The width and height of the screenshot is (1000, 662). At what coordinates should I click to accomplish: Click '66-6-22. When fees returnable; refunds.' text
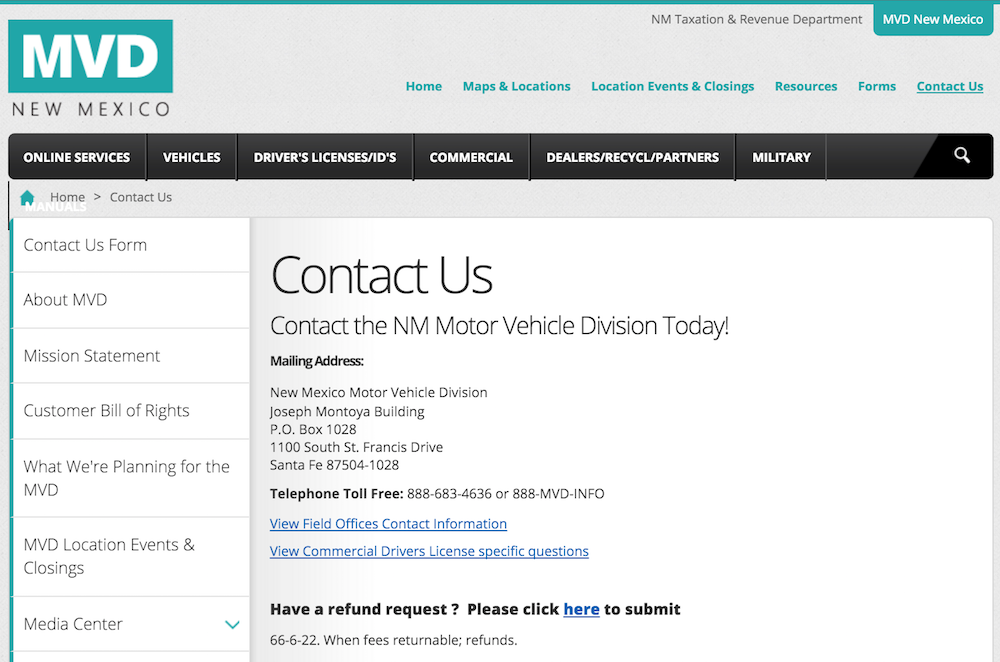[393, 640]
